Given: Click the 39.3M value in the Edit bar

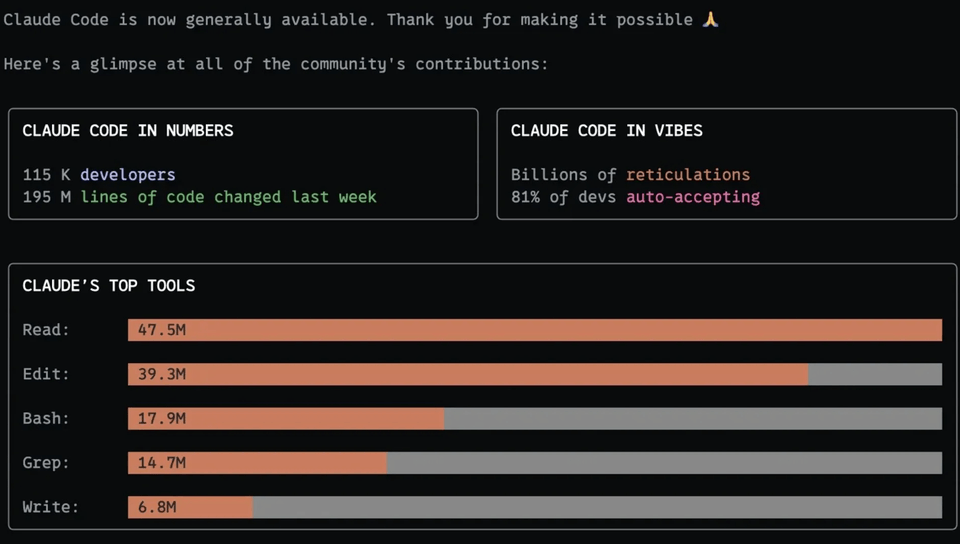Looking at the screenshot, I should (x=162, y=374).
